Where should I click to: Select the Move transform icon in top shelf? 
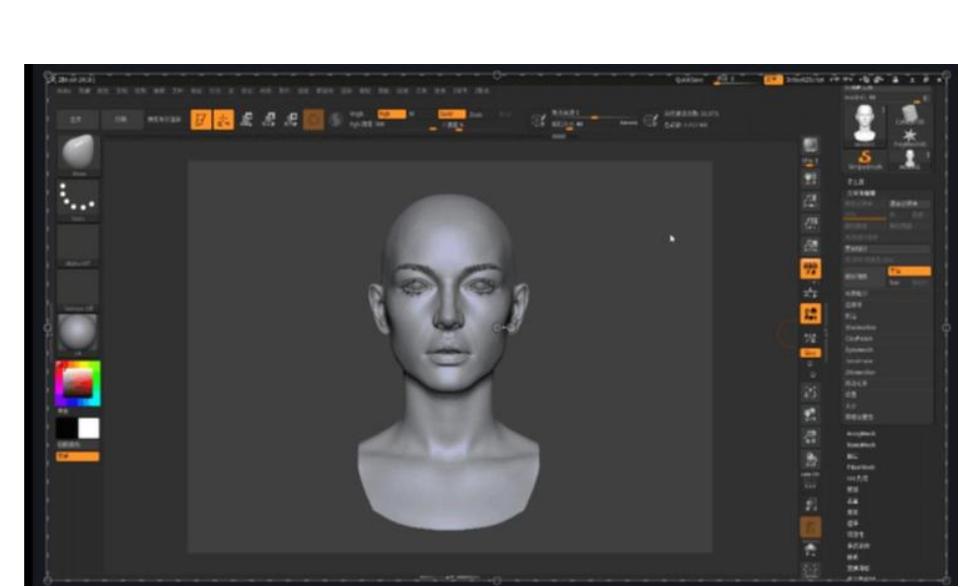[246, 119]
